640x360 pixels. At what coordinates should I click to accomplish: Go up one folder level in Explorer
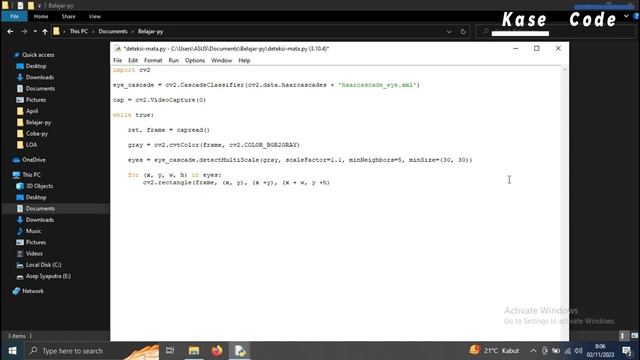(44, 31)
